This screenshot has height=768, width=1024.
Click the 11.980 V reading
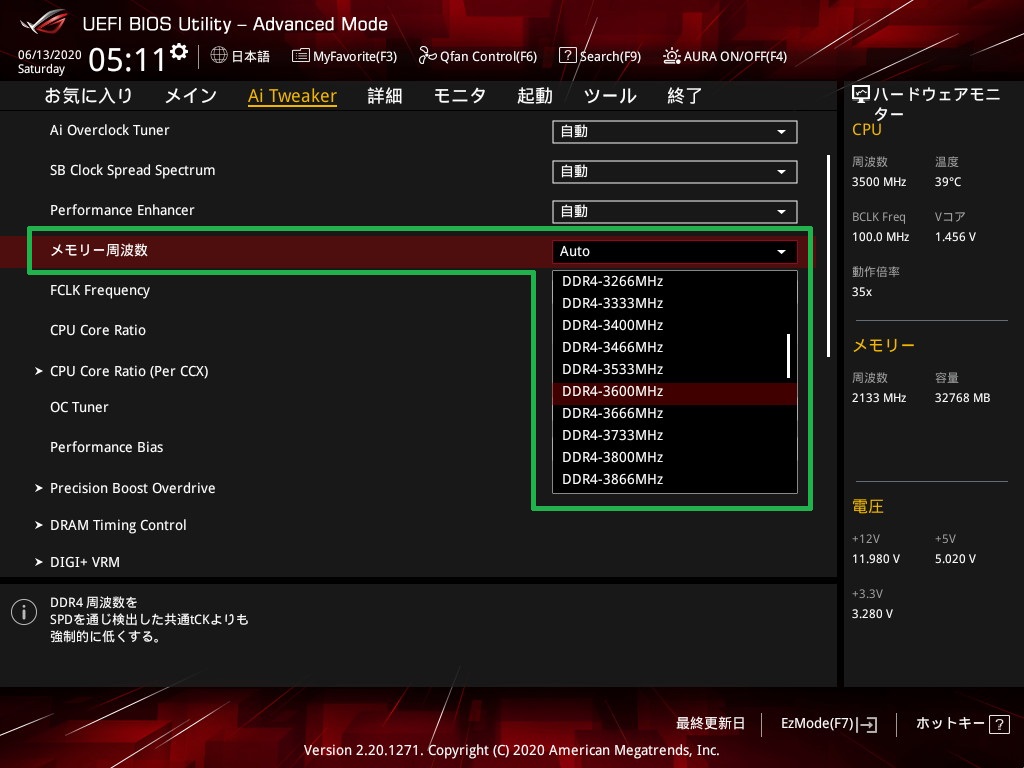[x=876, y=559]
